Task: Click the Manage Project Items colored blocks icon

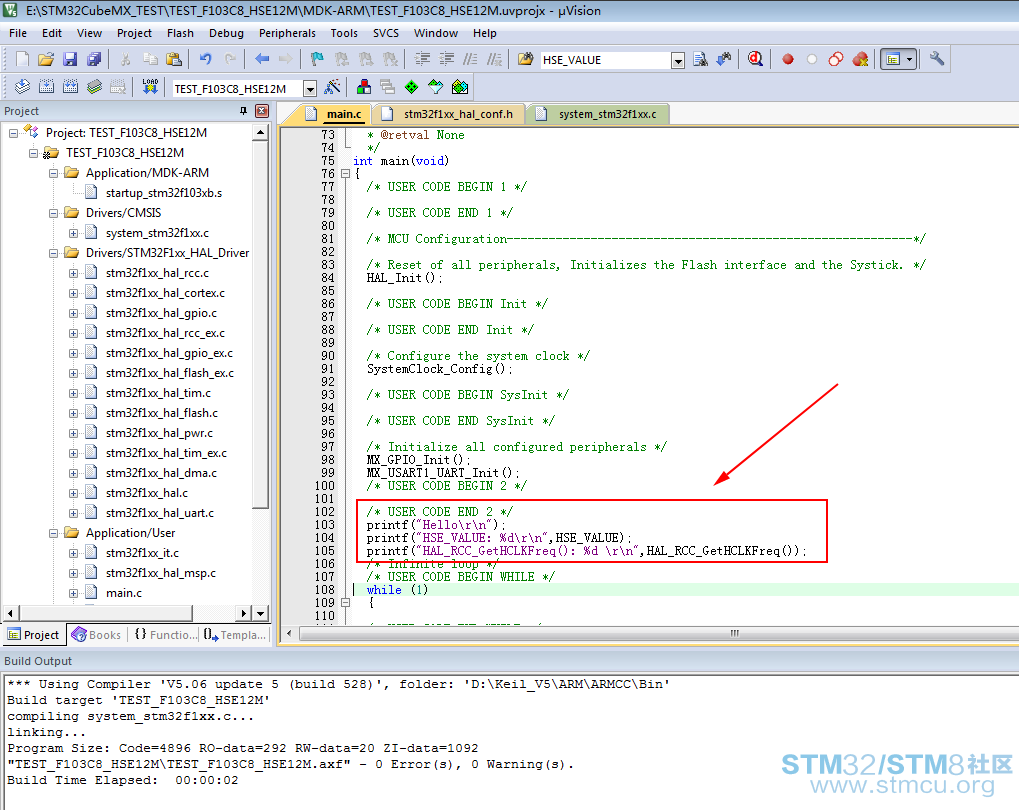Action: [x=364, y=86]
